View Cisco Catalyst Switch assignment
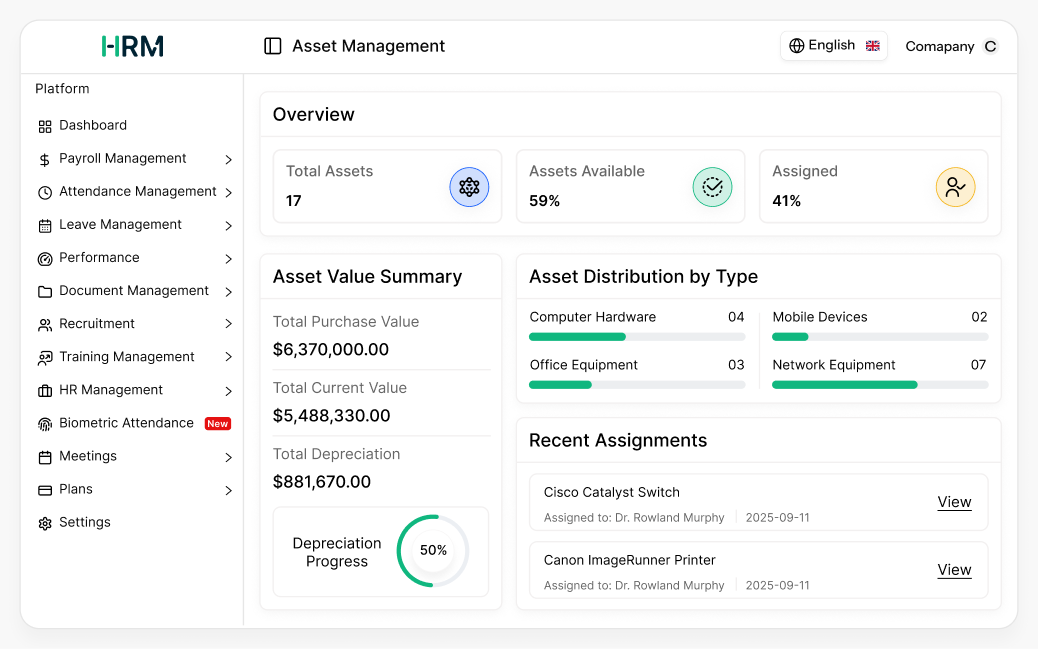This screenshot has height=649, width=1038. coord(954,502)
